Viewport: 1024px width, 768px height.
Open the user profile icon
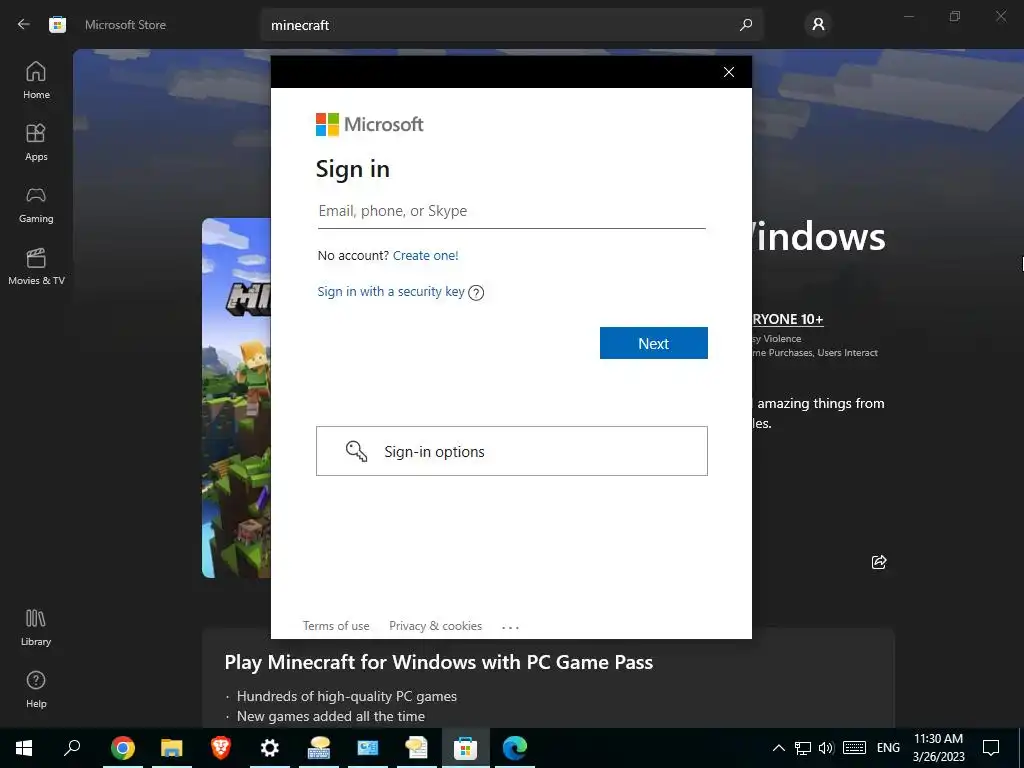818,25
